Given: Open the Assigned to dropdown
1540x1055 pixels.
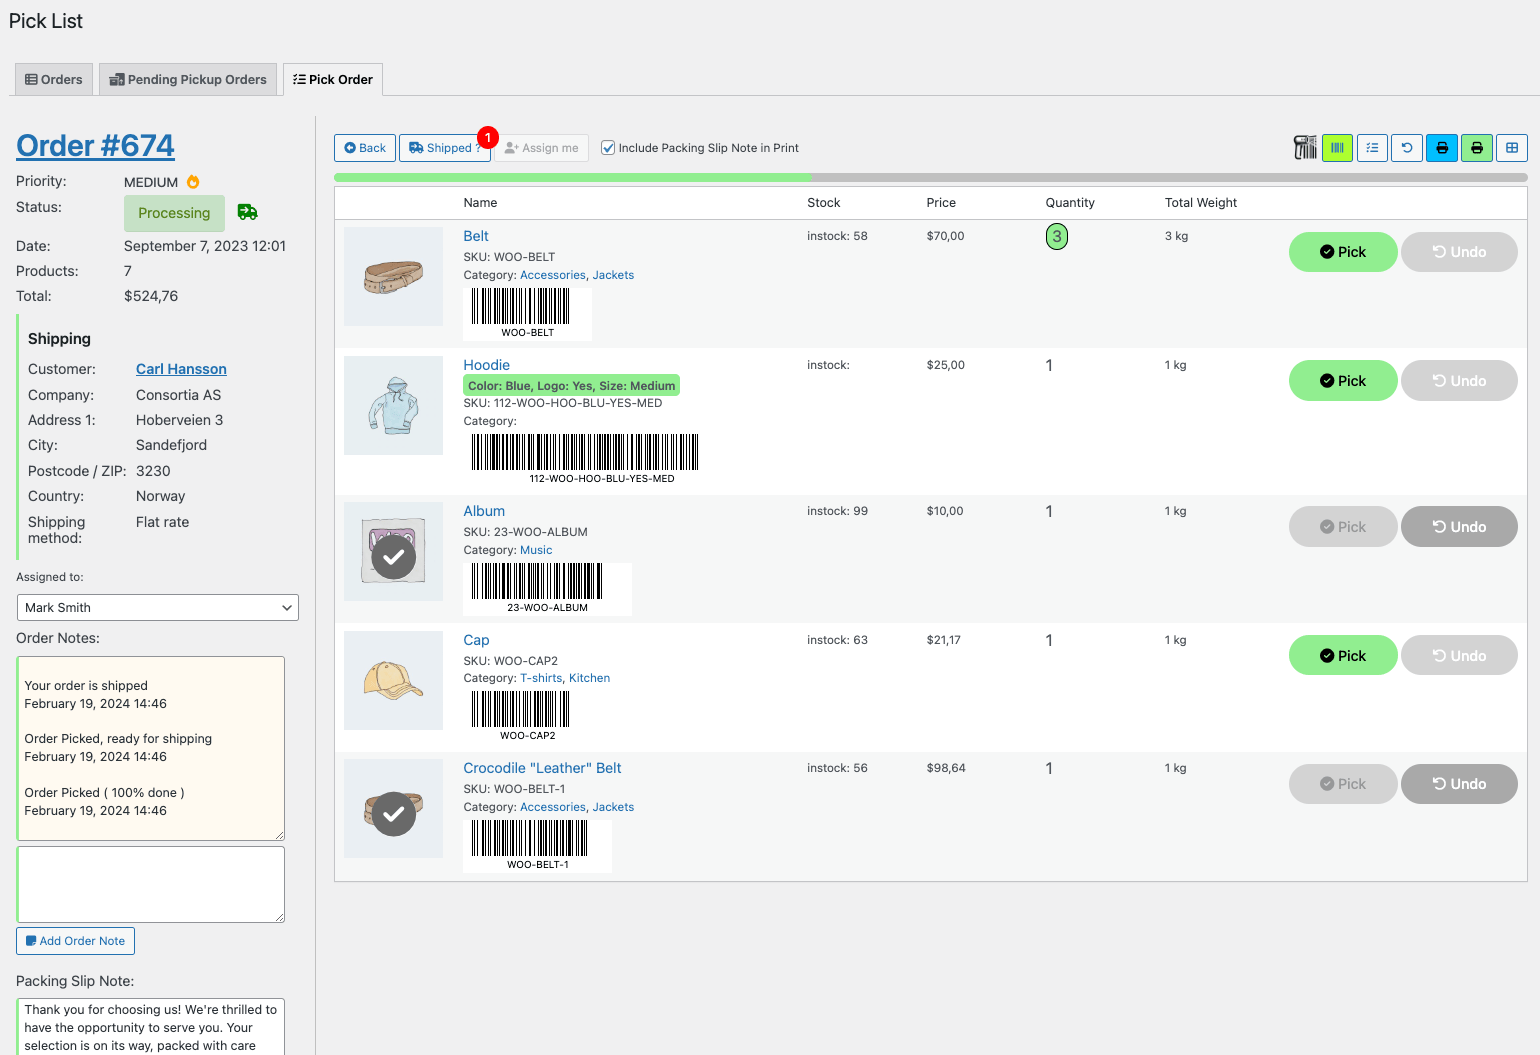Looking at the screenshot, I should [x=158, y=608].
